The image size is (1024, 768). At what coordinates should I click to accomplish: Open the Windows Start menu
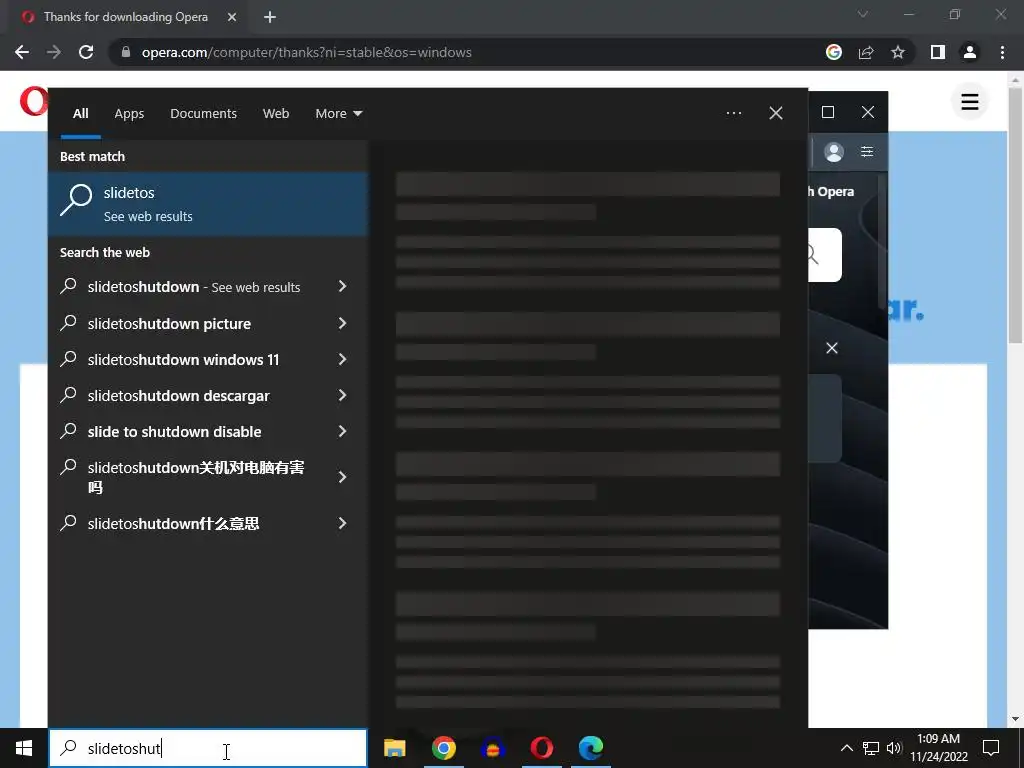[24, 748]
